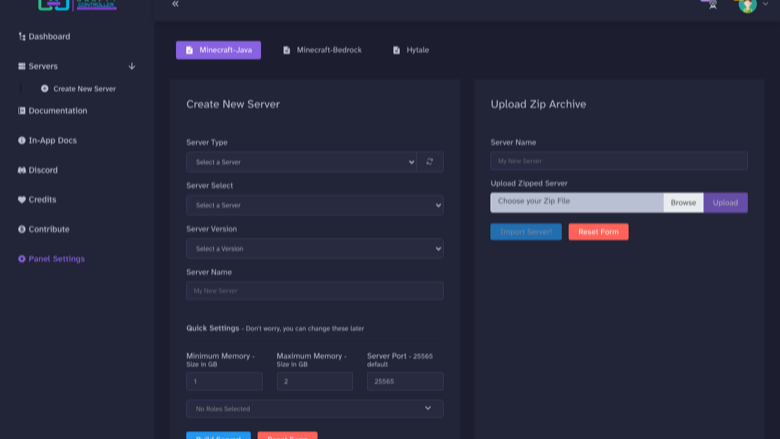Click Servers menu label
The height and width of the screenshot is (439, 780).
pos(43,66)
